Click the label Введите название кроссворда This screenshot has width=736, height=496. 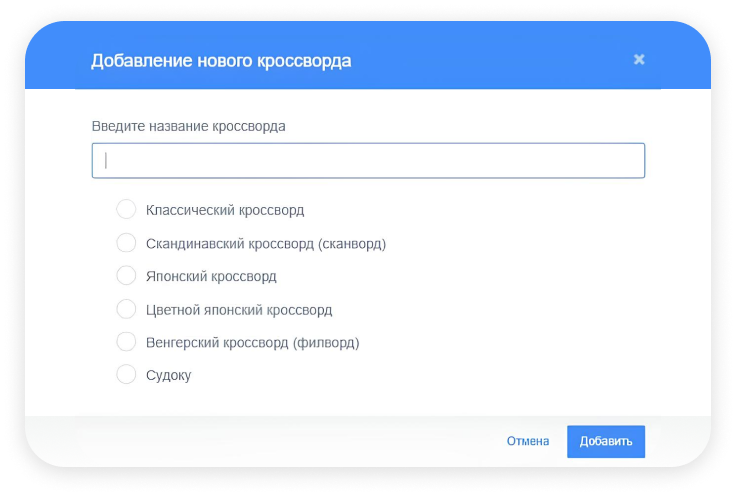189,126
